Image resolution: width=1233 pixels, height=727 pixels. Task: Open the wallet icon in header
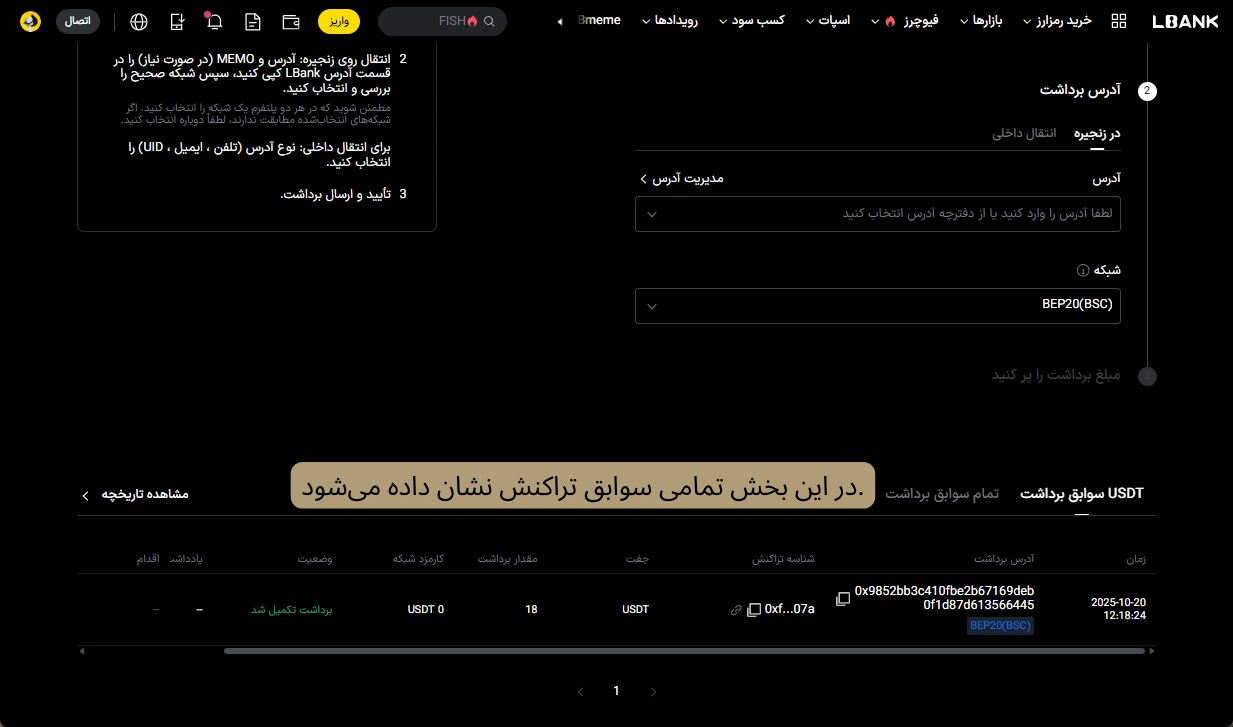[x=292, y=21]
